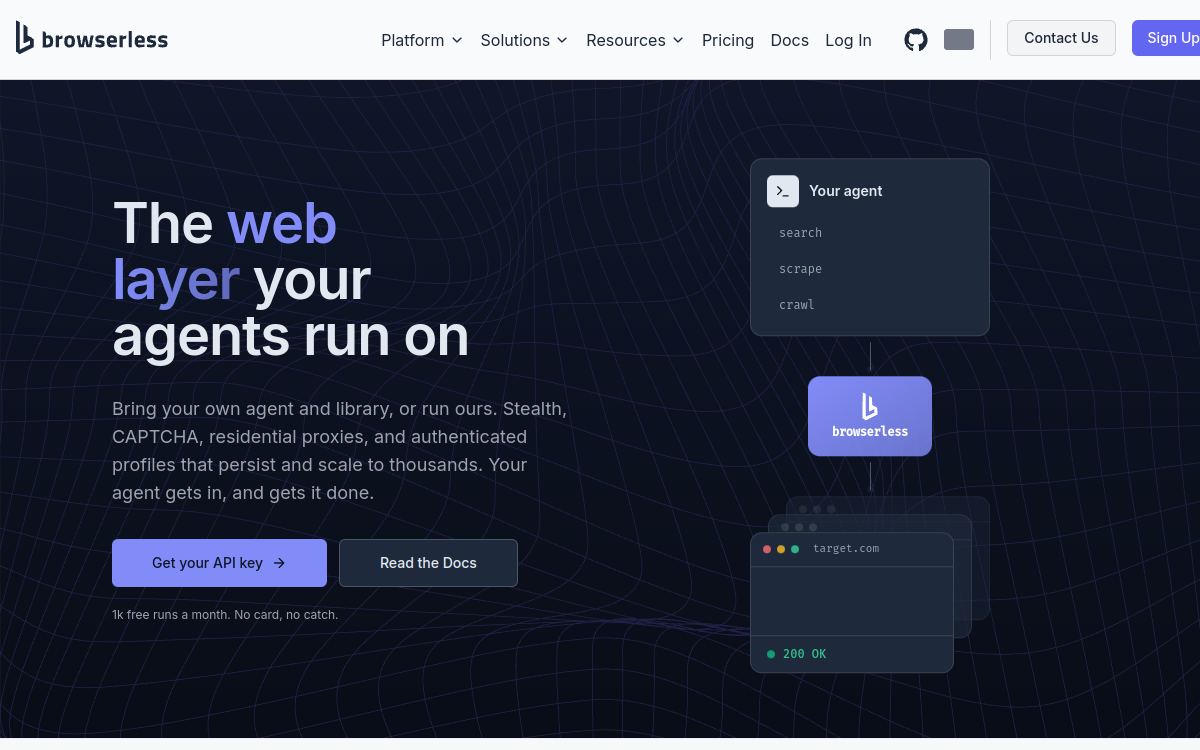Expand the Platform menu
This screenshot has height=750, width=1200.
point(422,40)
